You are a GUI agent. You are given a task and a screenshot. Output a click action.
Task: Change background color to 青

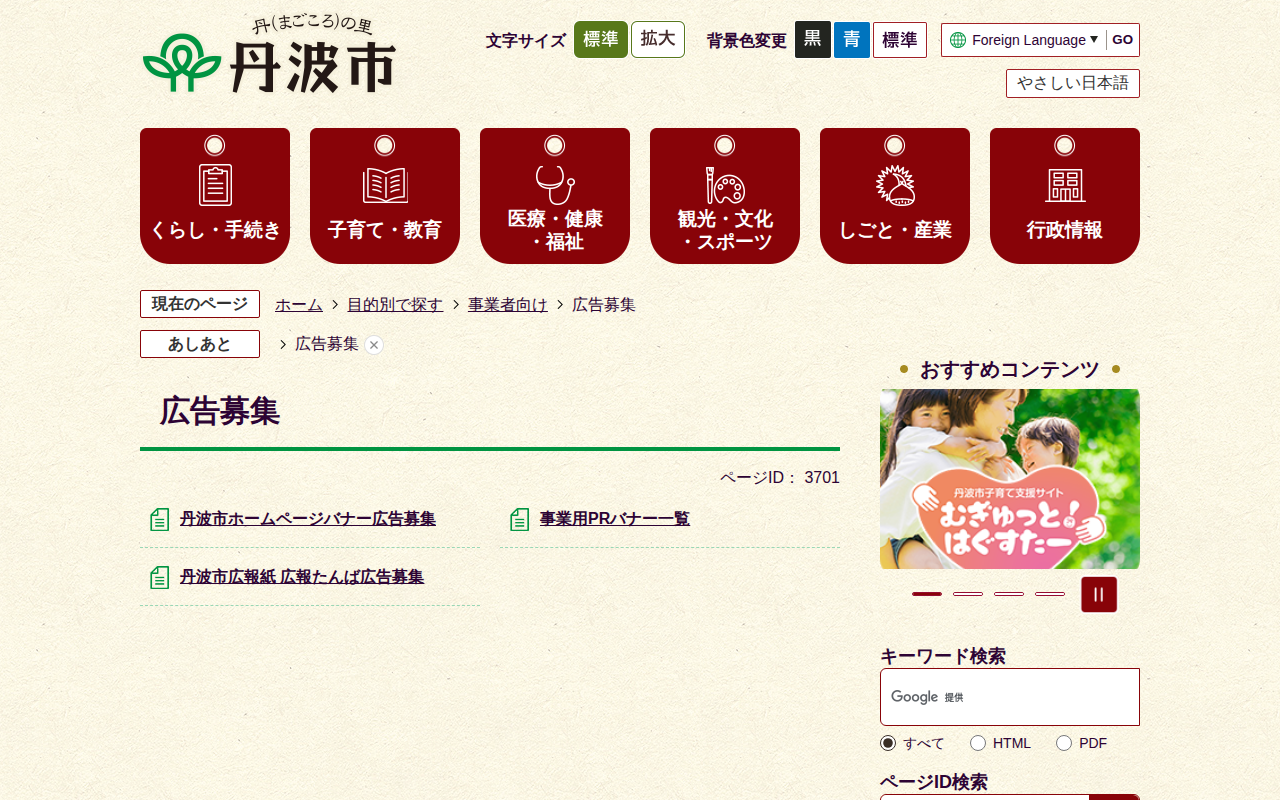852,40
